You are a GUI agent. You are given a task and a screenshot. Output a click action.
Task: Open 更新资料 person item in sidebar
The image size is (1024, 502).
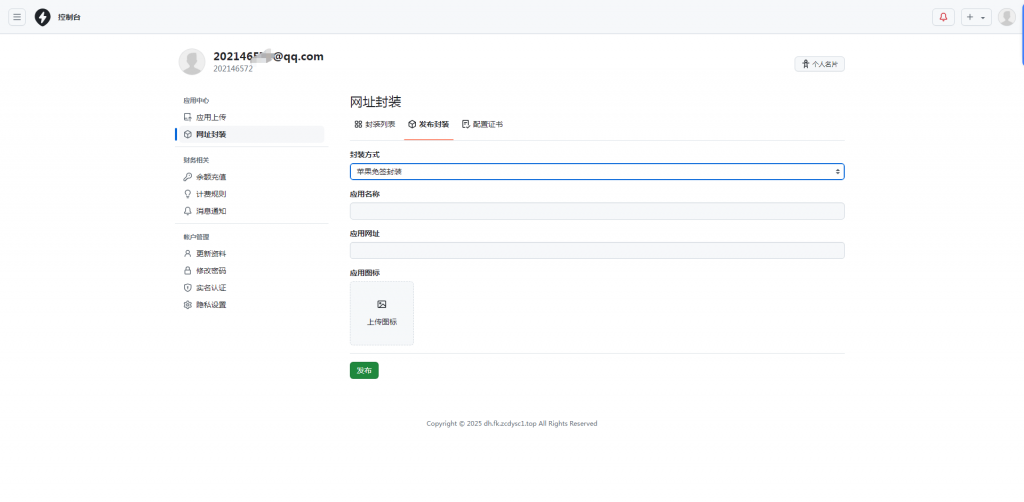pyautogui.click(x=249, y=253)
